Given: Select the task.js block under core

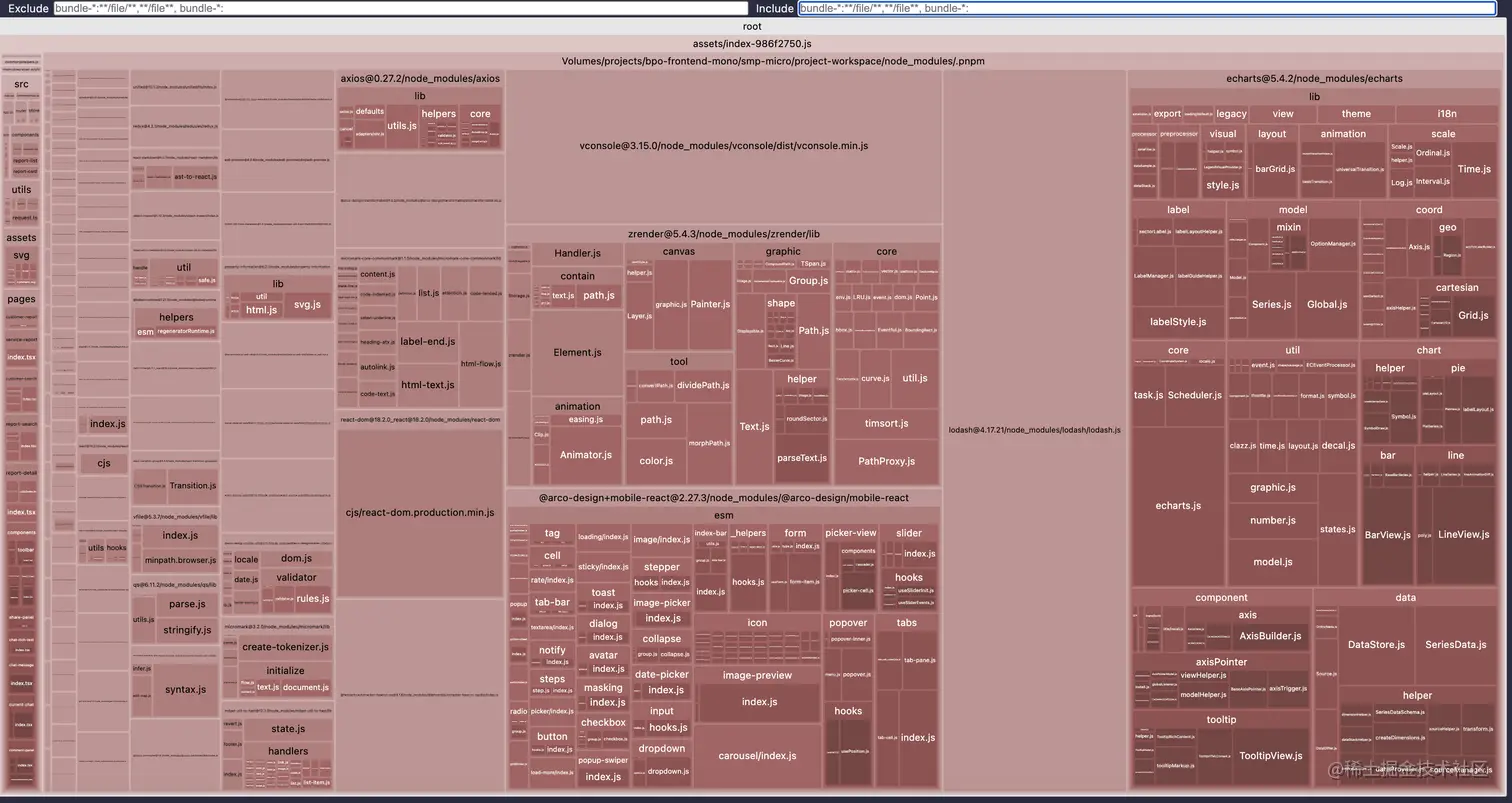Looking at the screenshot, I should tap(1148, 395).
